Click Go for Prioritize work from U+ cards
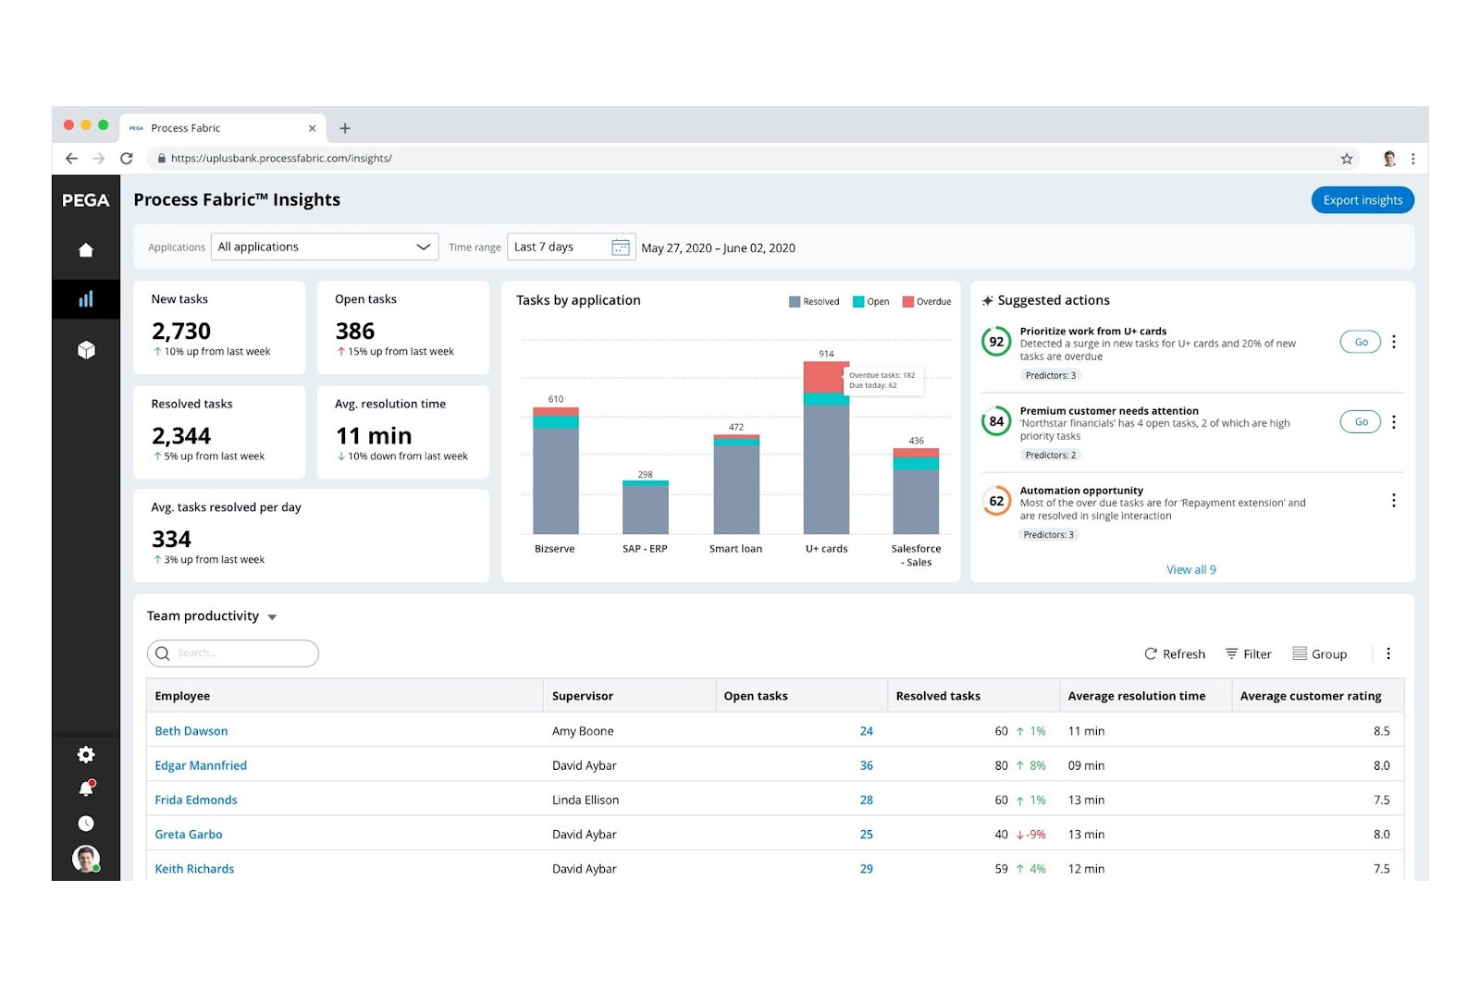This screenshot has width=1480, height=987. pos(1361,342)
